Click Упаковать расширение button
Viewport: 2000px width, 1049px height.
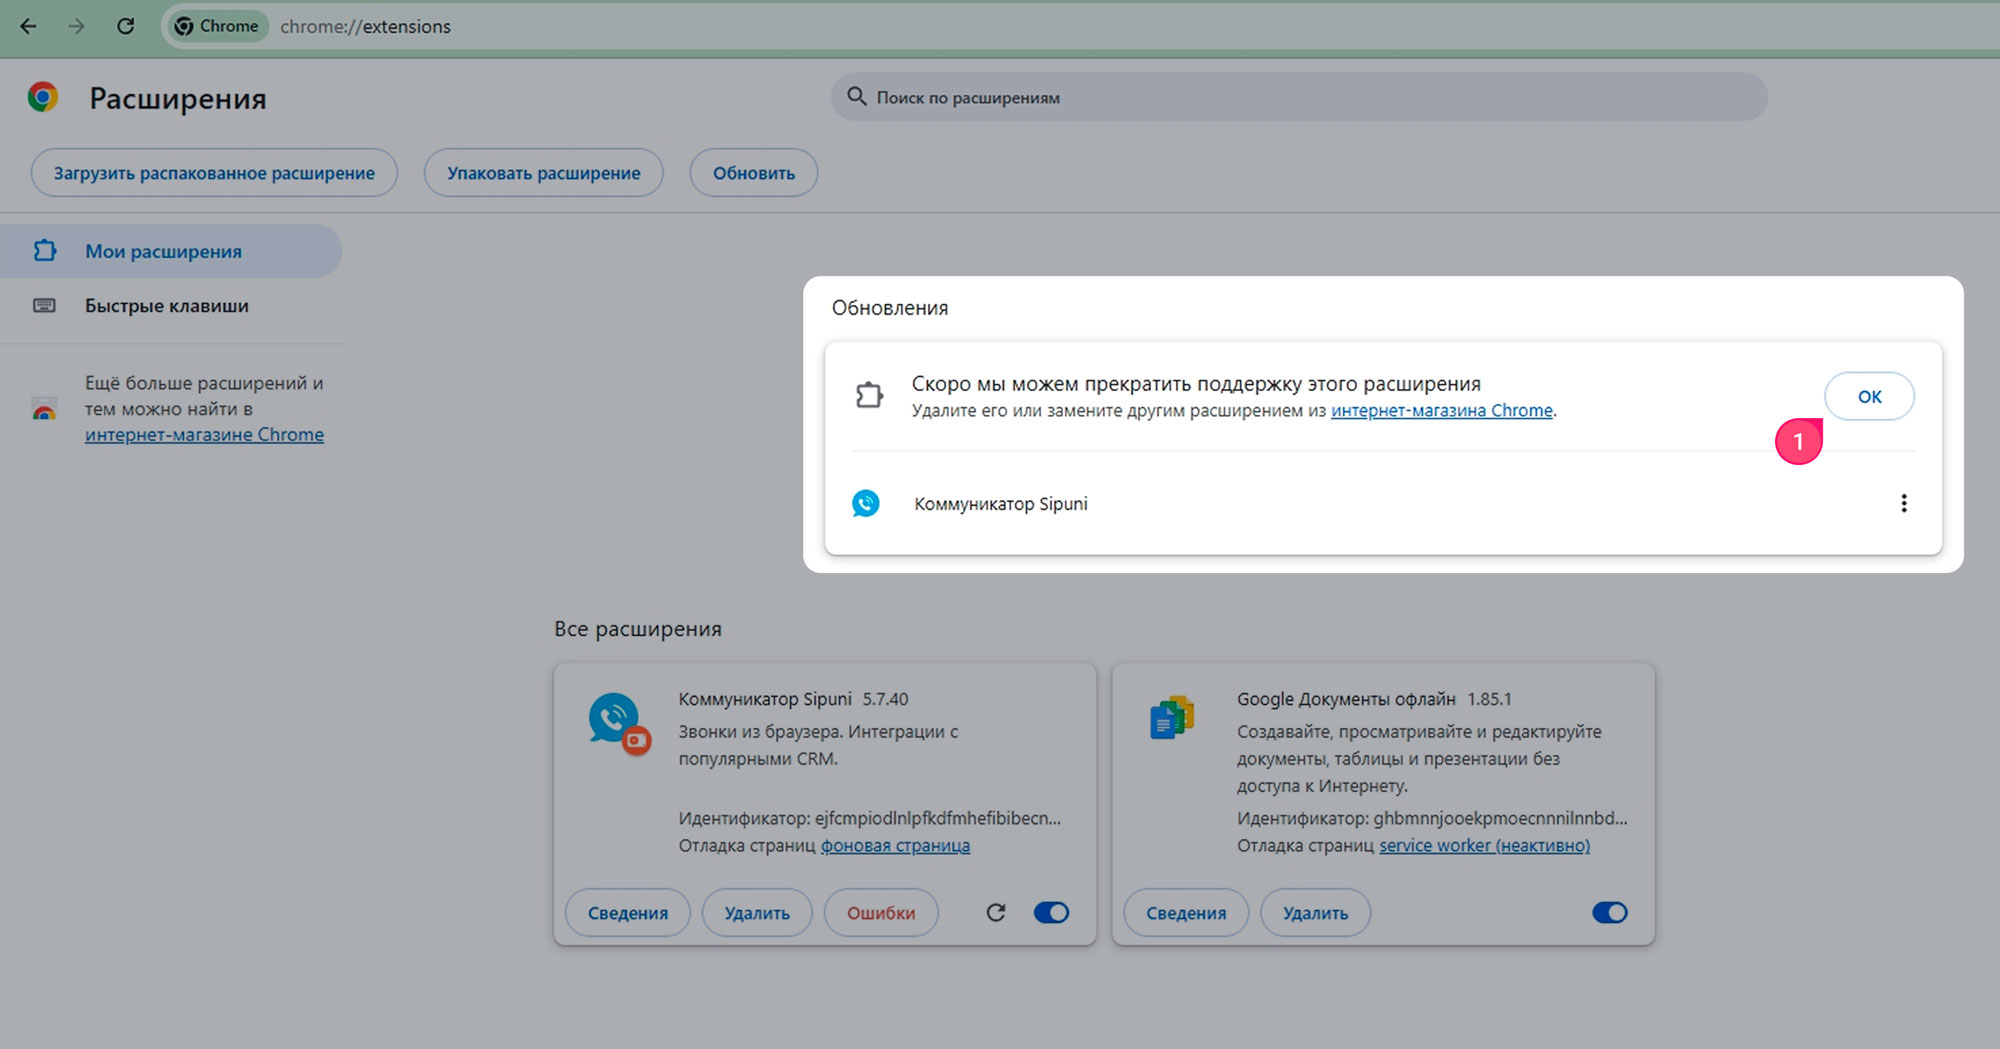pos(544,173)
